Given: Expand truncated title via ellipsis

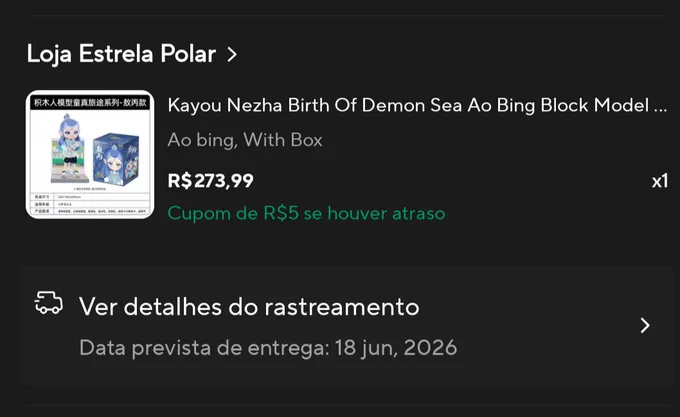Looking at the screenshot, I should [660, 105].
